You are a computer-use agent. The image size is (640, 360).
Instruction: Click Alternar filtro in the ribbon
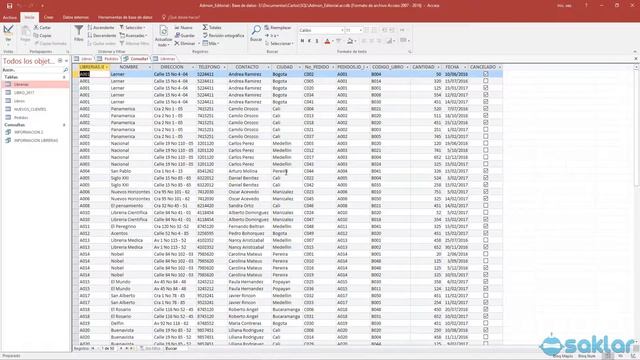(x=134, y=43)
